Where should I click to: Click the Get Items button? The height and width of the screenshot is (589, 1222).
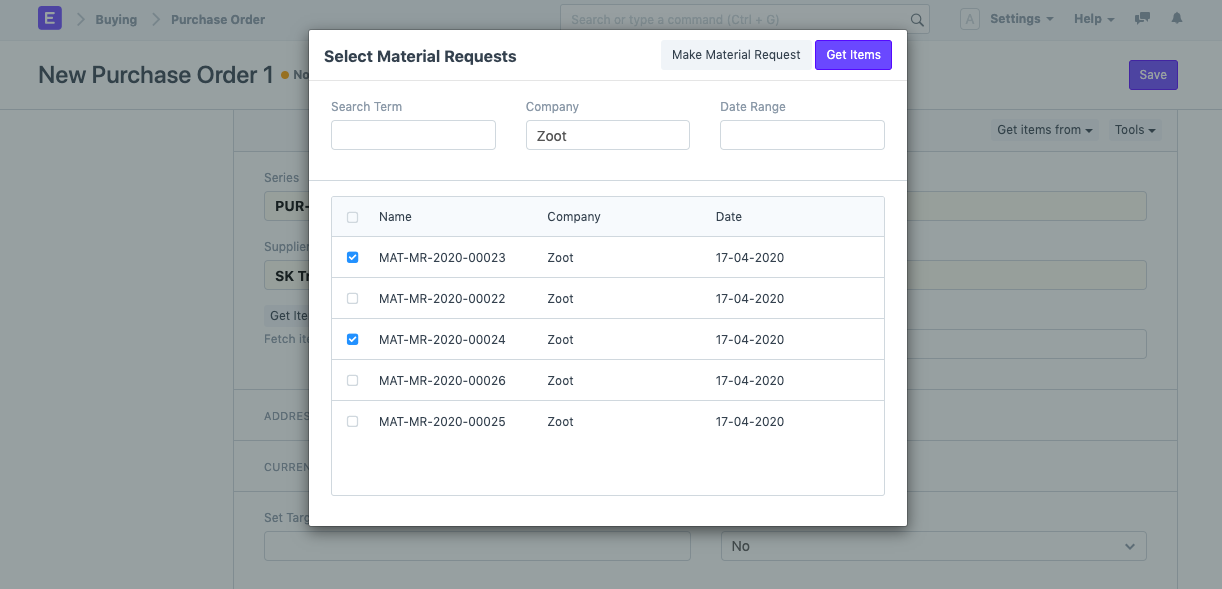(853, 55)
